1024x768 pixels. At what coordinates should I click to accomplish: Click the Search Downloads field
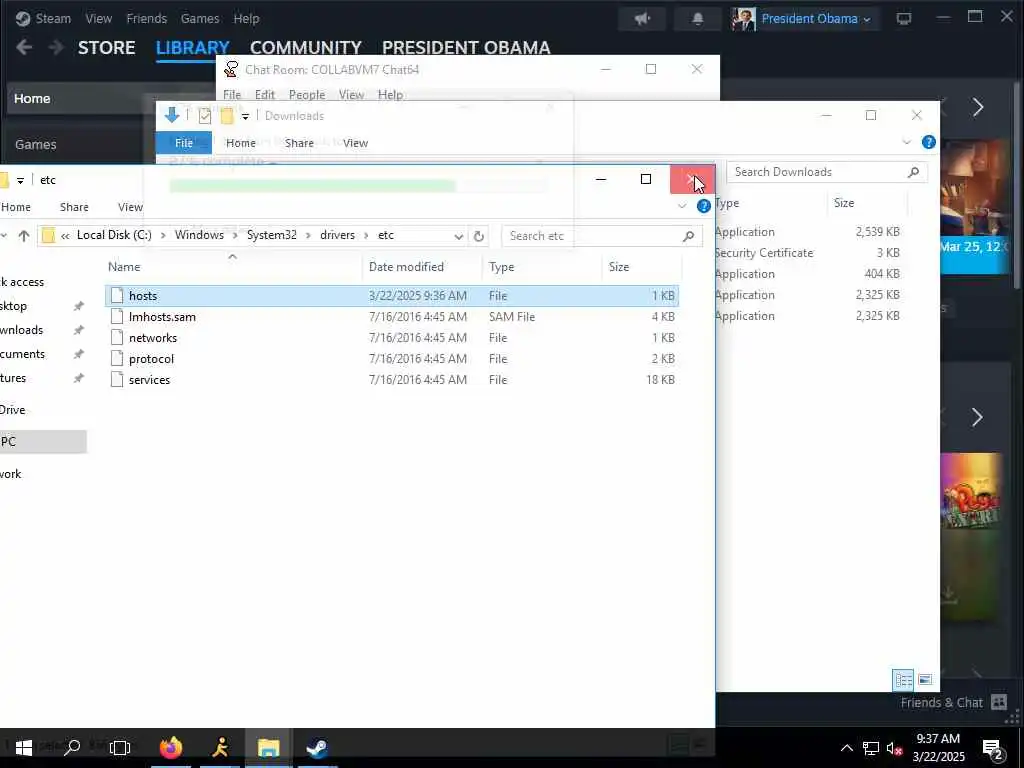827,172
